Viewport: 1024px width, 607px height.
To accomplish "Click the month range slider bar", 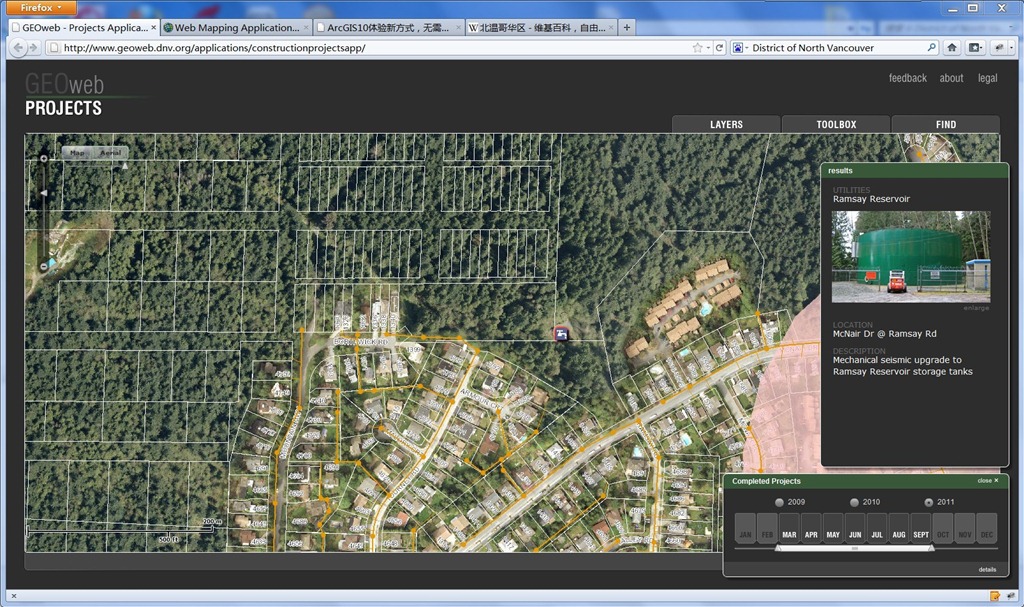I will point(854,548).
